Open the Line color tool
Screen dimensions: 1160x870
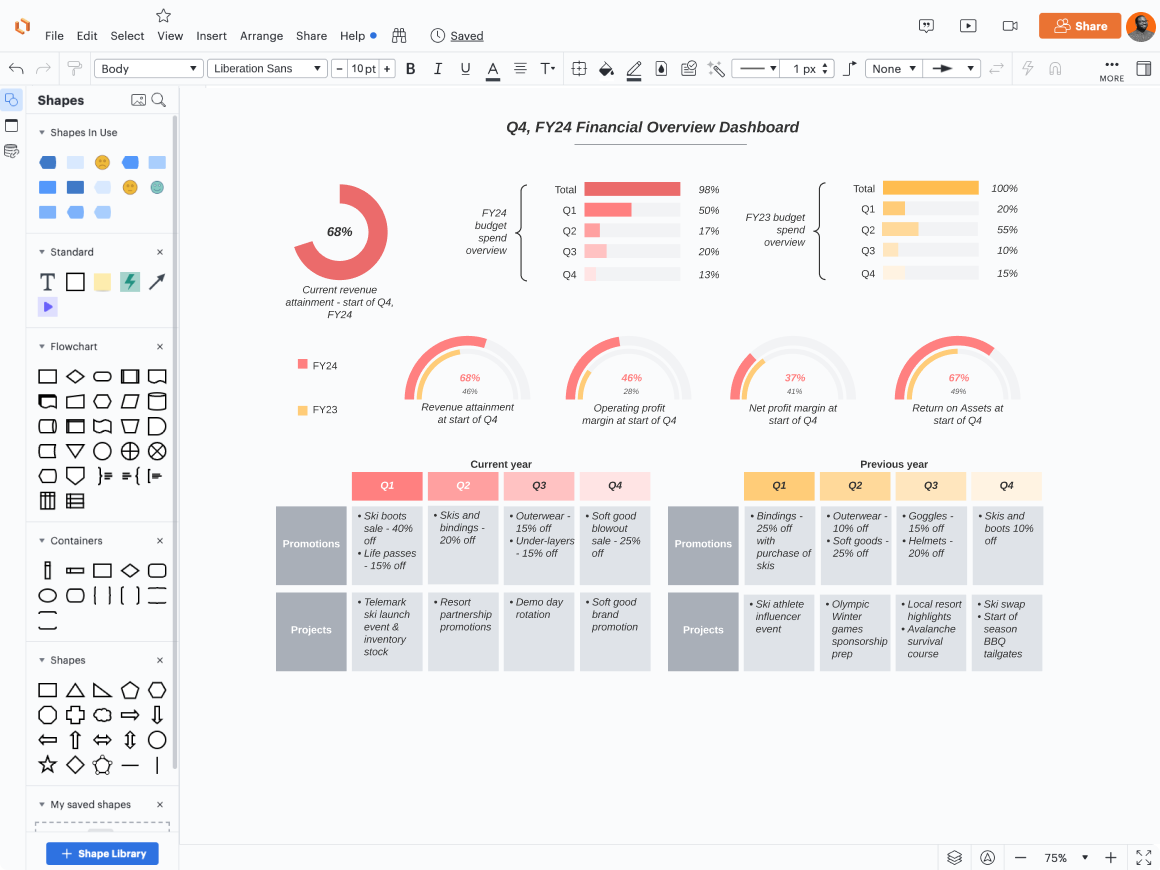click(x=634, y=68)
